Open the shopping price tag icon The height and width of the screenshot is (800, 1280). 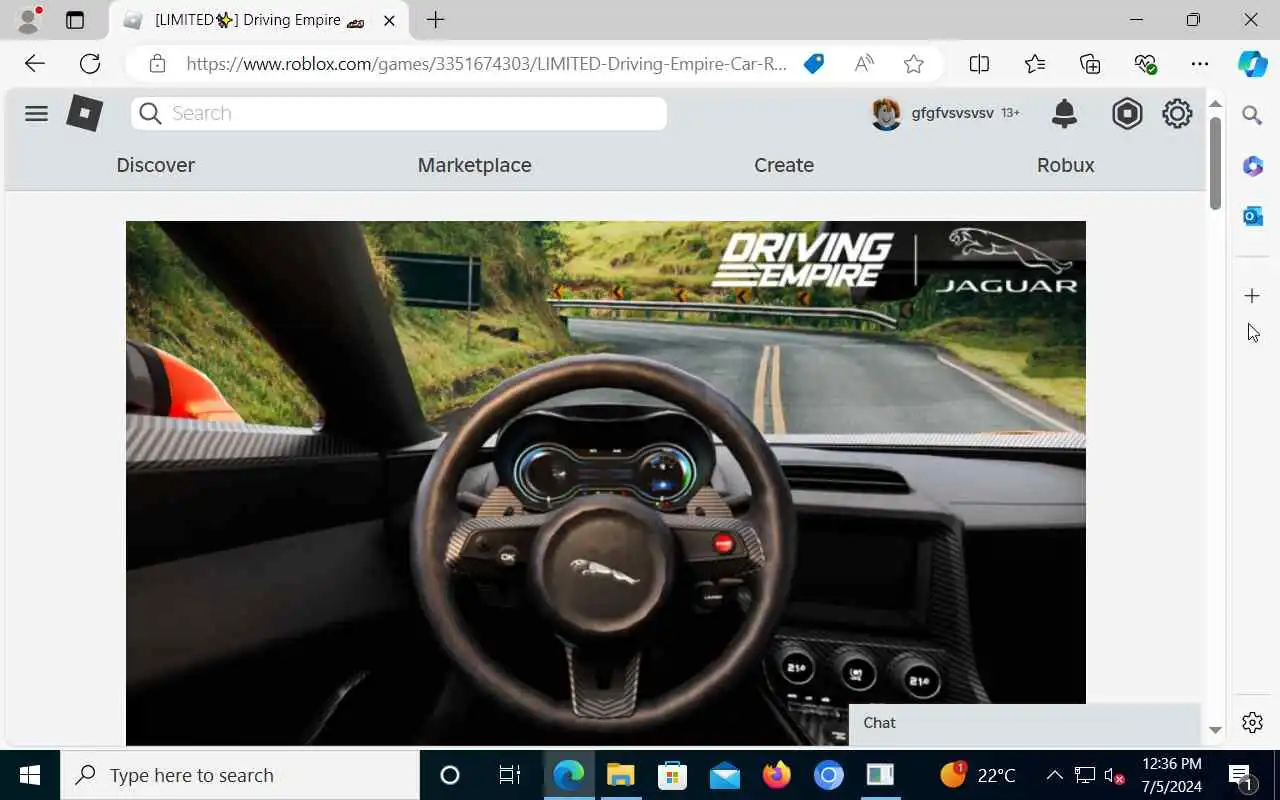(814, 64)
